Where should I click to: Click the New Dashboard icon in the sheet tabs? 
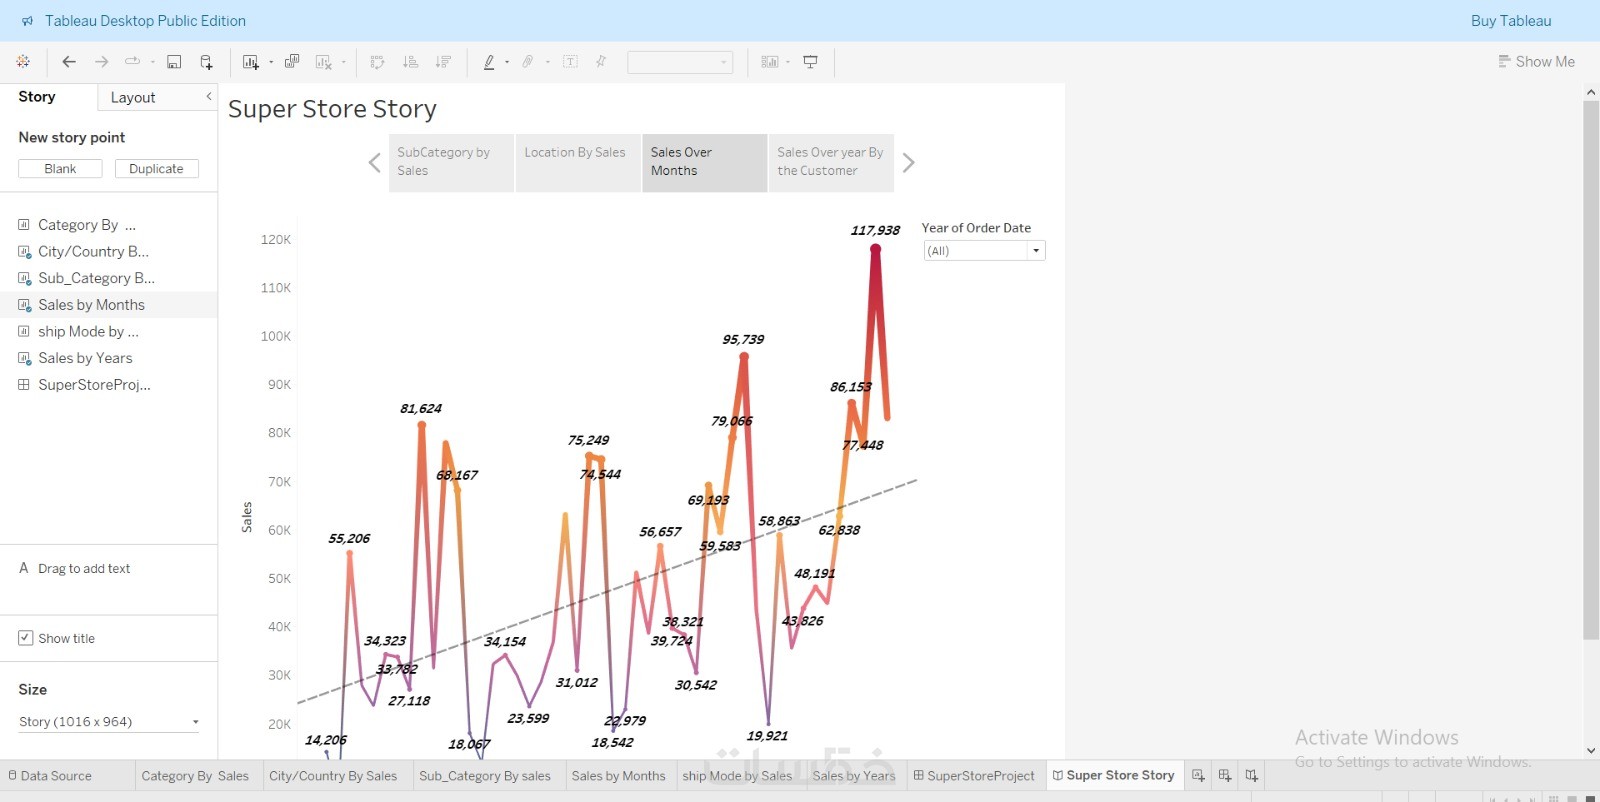[1225, 775]
